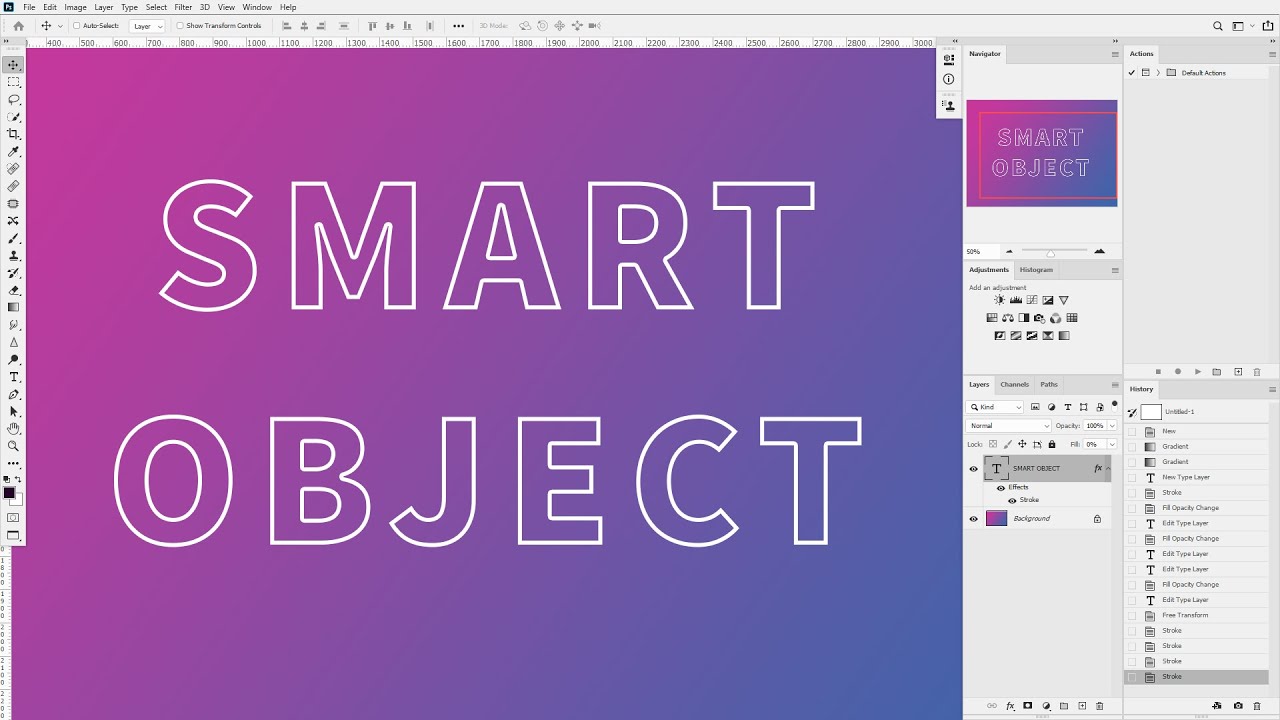Switch to the Channels tab
Screen dimensions: 1280x720
(x=1014, y=384)
